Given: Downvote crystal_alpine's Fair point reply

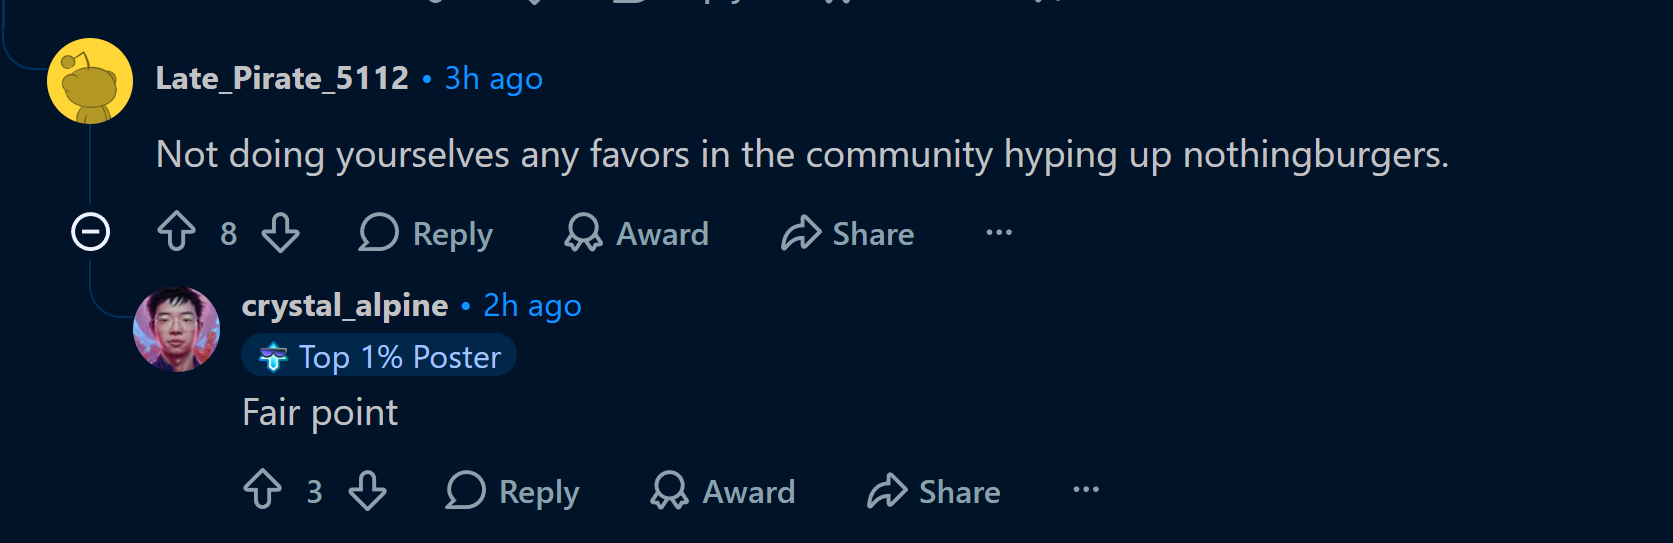Looking at the screenshot, I should [367, 490].
